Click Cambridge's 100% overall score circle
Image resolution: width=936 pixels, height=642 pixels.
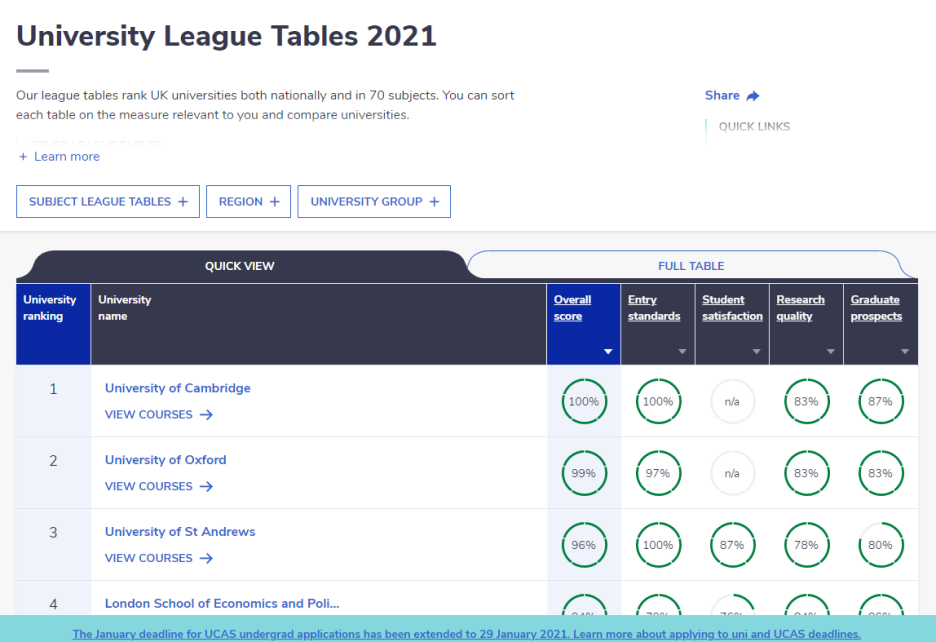(583, 402)
